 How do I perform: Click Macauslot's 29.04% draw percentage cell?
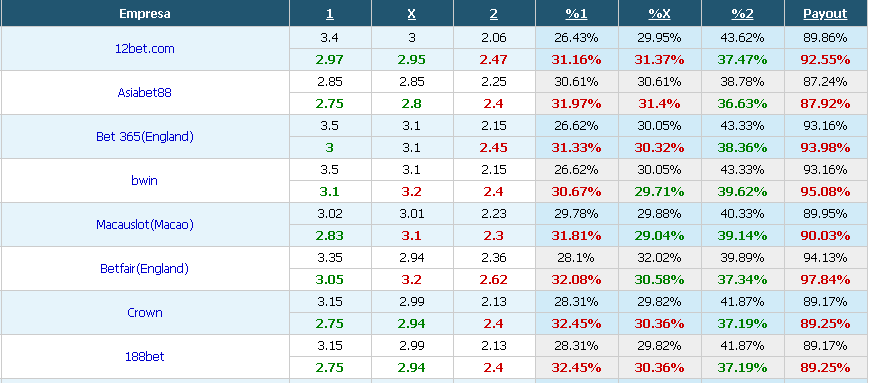tap(659, 236)
